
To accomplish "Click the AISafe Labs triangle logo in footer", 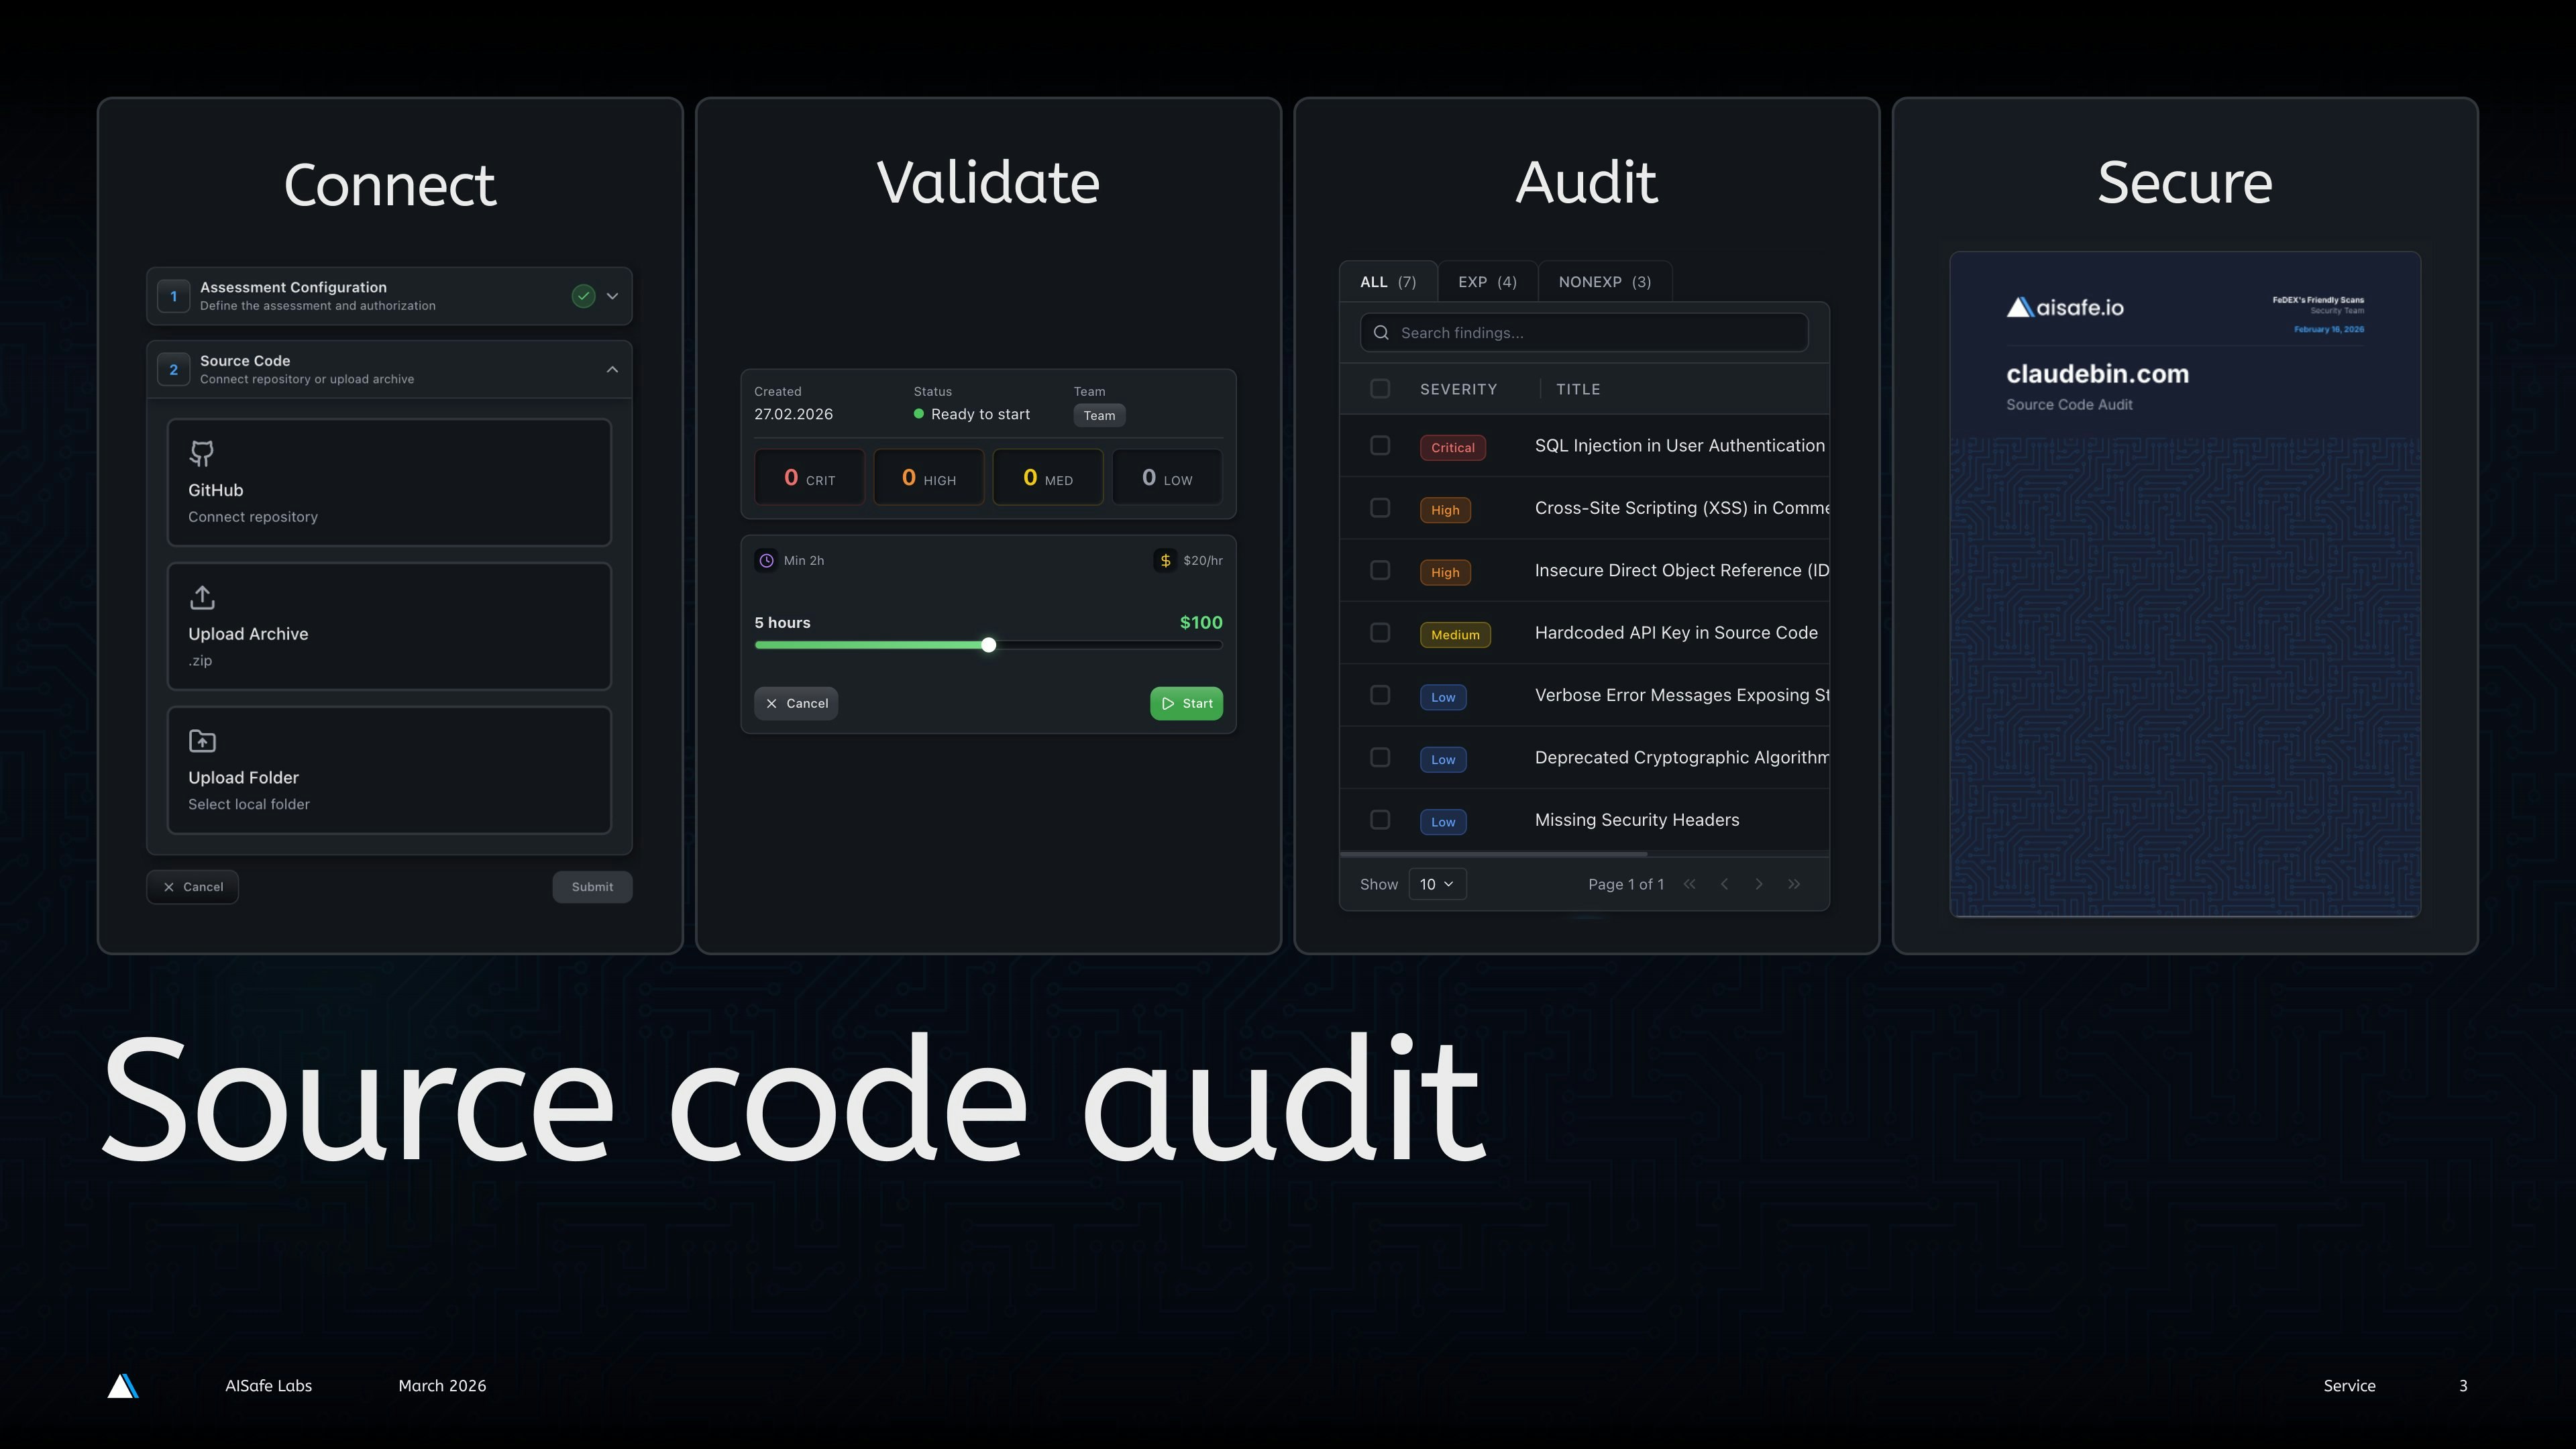I will (x=123, y=1385).
